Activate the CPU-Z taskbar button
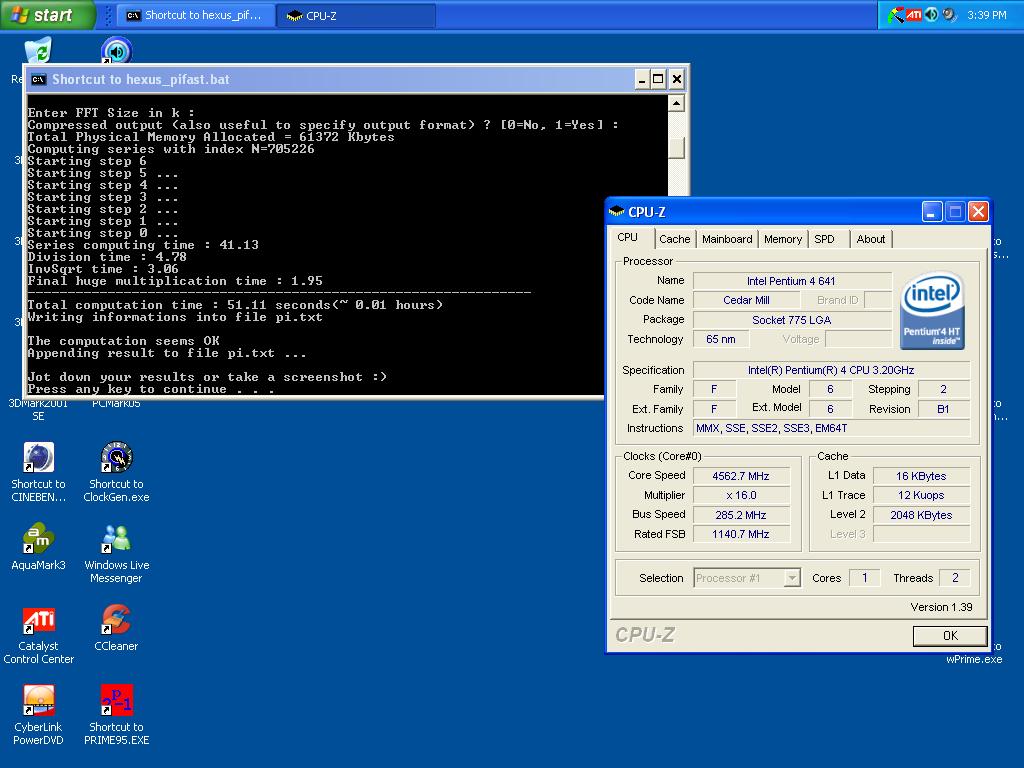This screenshot has height=768, width=1024. point(357,15)
